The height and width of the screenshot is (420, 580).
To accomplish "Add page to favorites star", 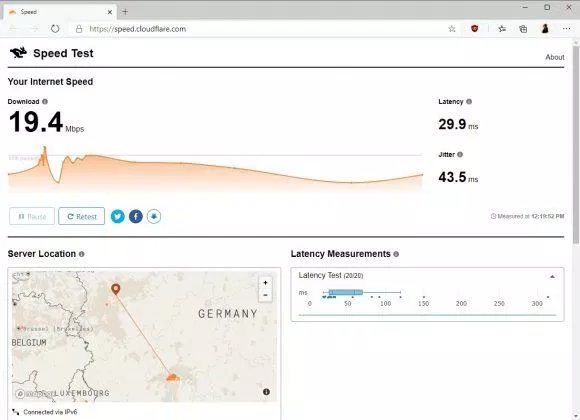I will tap(452, 29).
